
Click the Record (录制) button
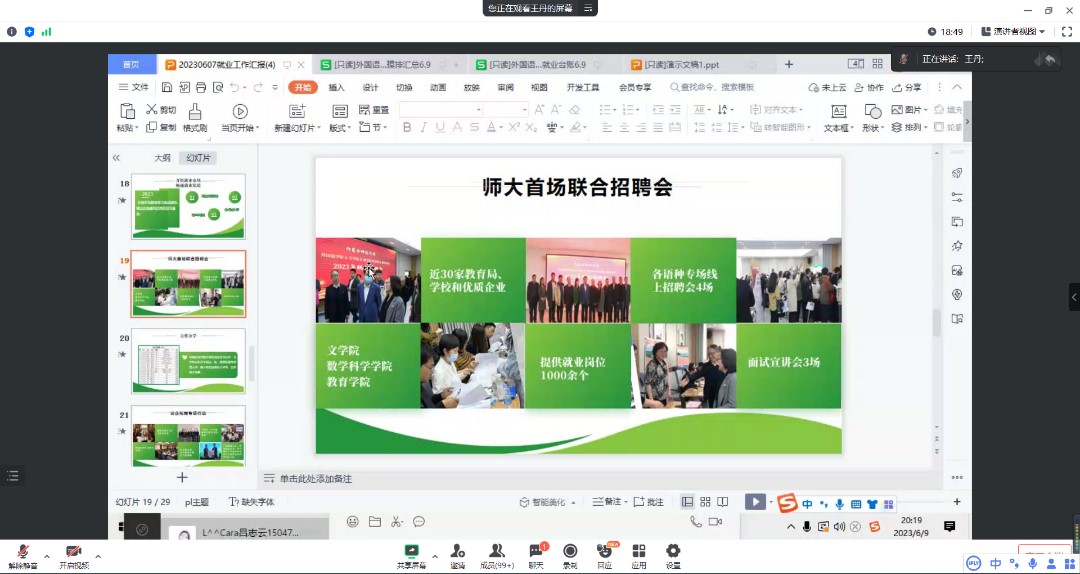pos(570,555)
